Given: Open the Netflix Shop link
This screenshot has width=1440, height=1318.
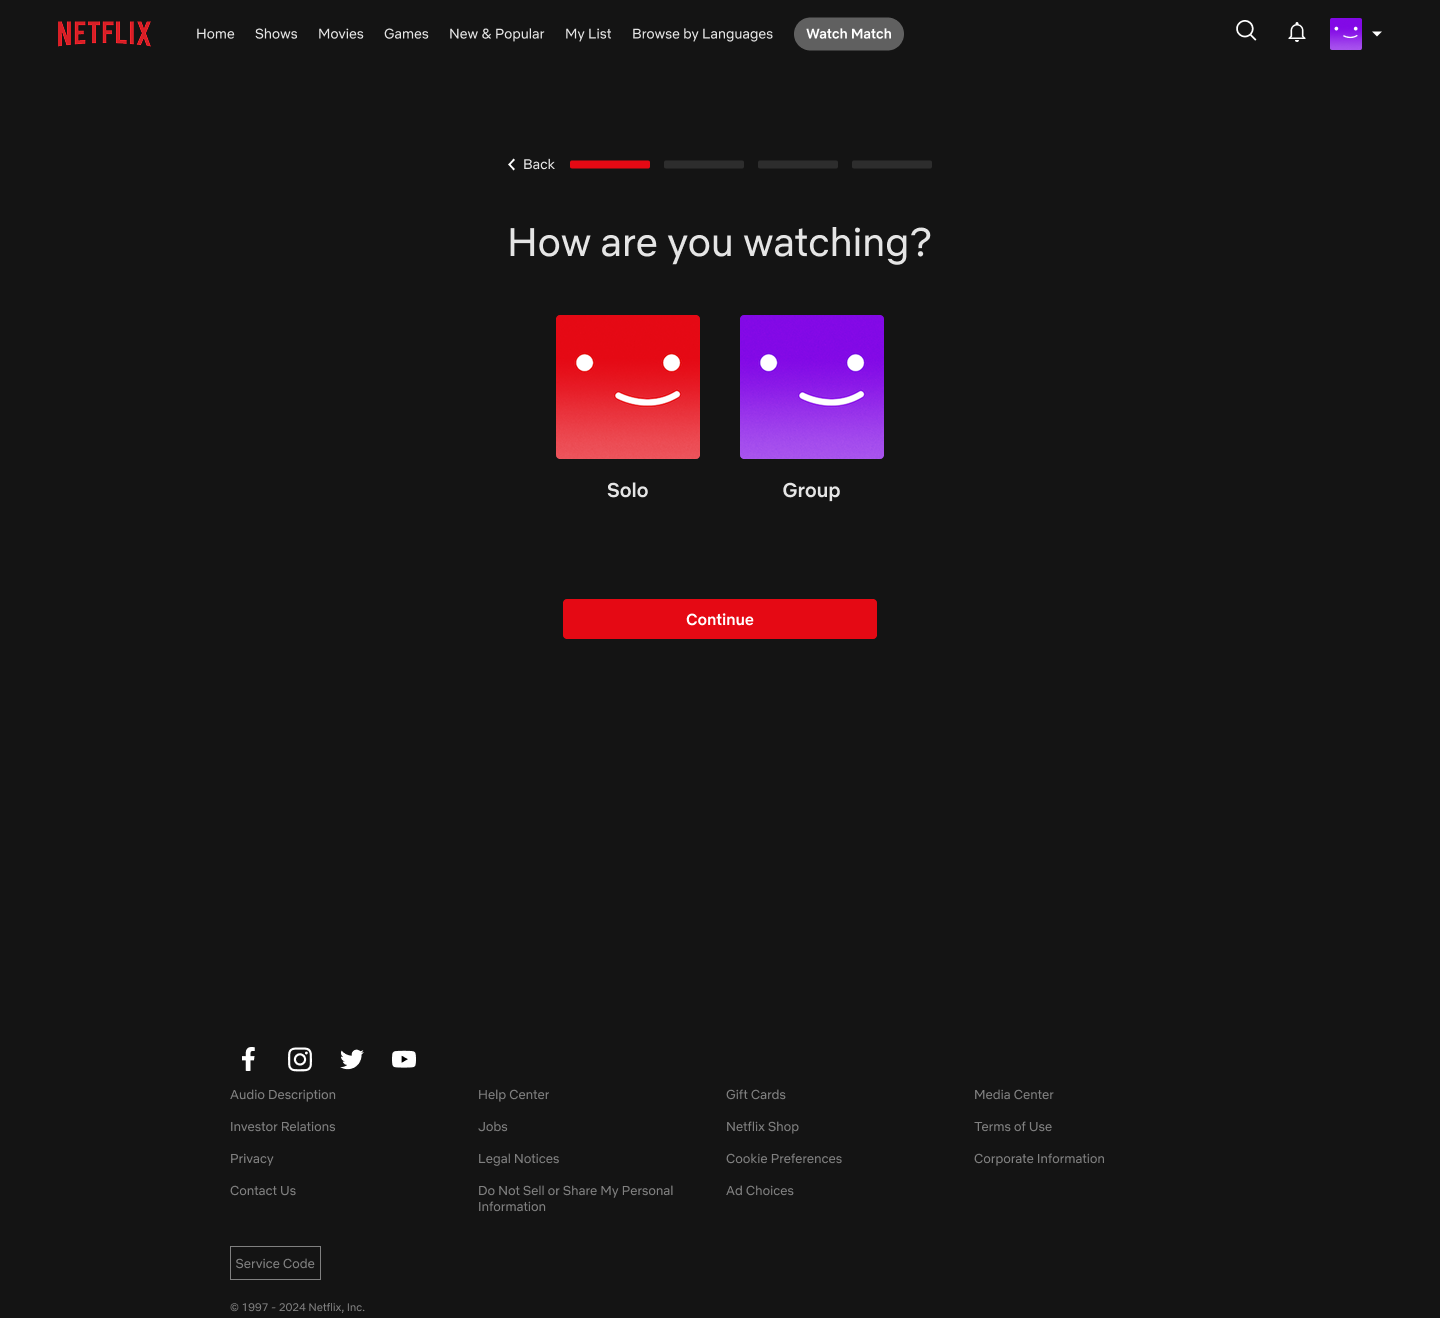Looking at the screenshot, I should pyautogui.click(x=763, y=1127).
